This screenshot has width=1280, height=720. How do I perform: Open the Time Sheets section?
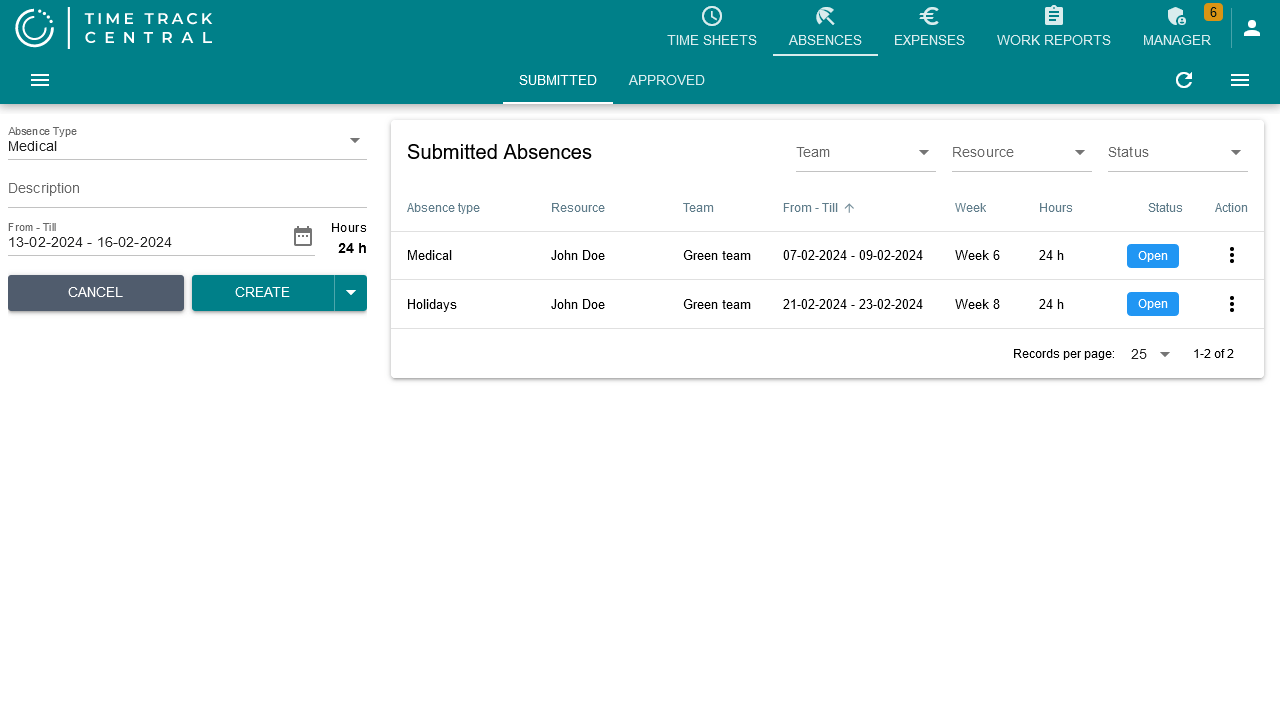pos(712,28)
